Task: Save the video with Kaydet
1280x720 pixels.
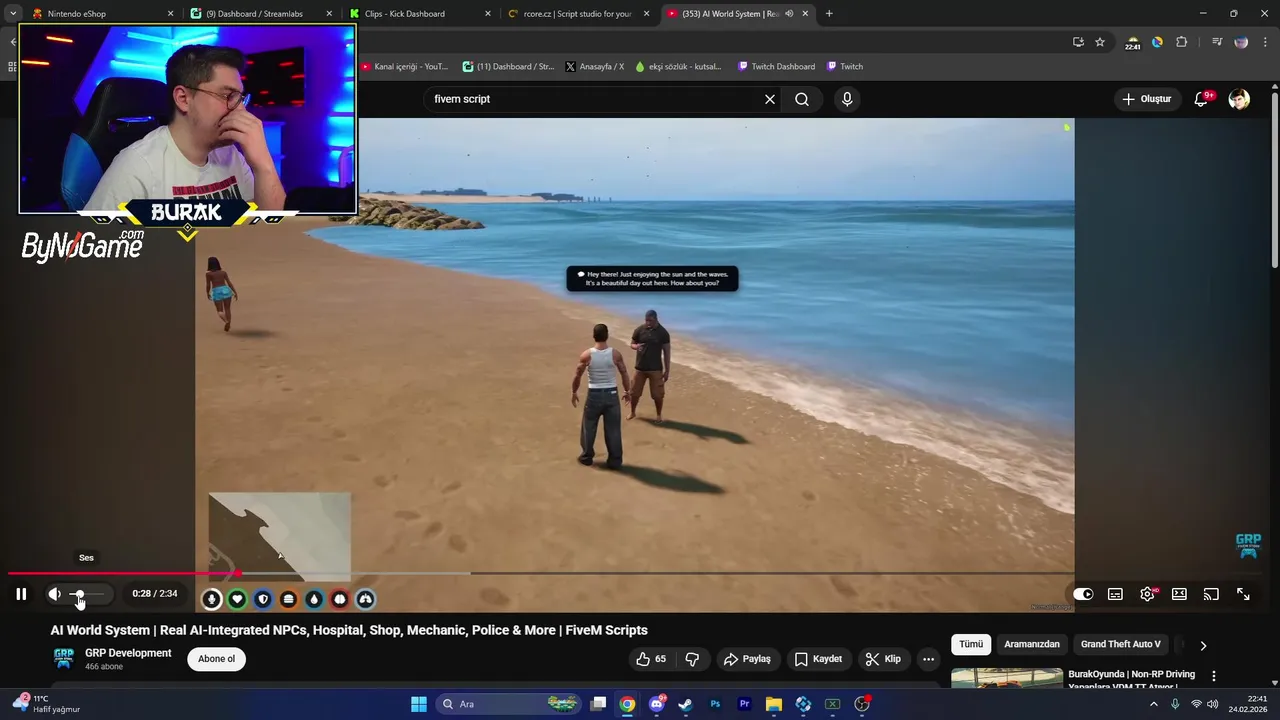Action: [818, 659]
